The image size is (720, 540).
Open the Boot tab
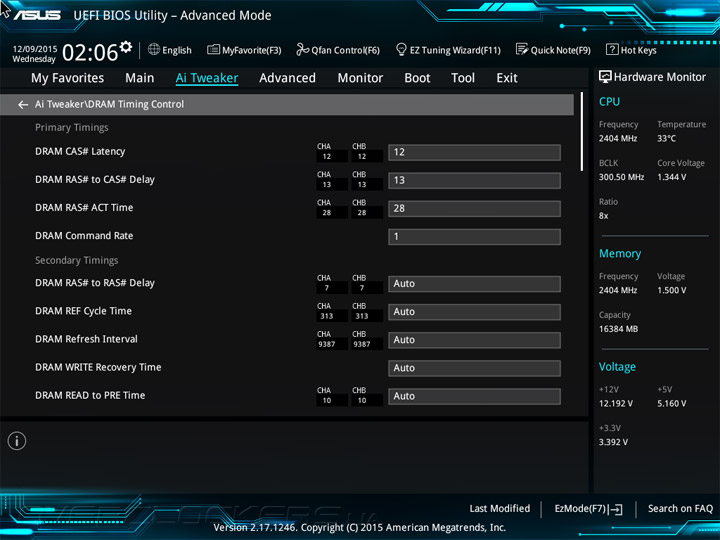417,78
